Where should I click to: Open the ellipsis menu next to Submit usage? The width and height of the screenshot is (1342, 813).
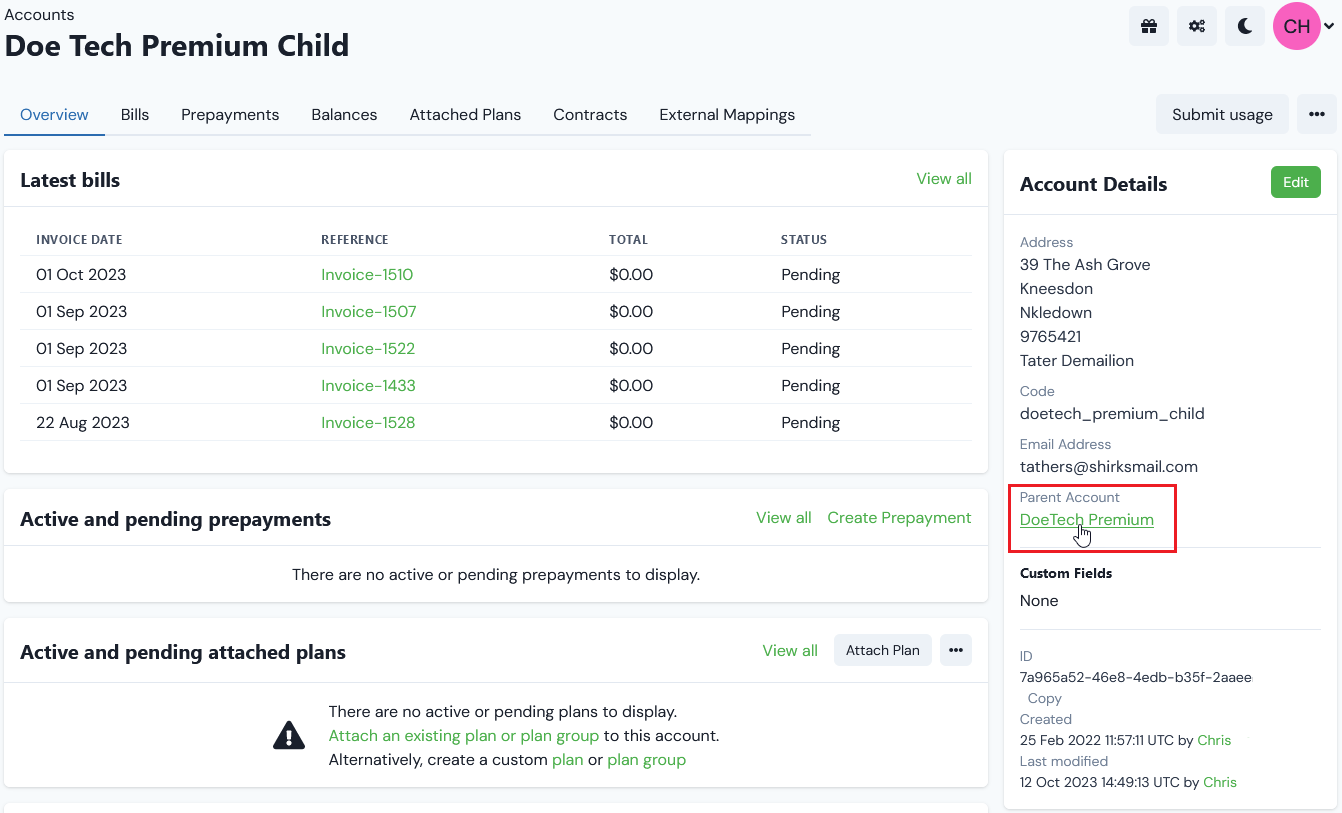pyautogui.click(x=1317, y=114)
